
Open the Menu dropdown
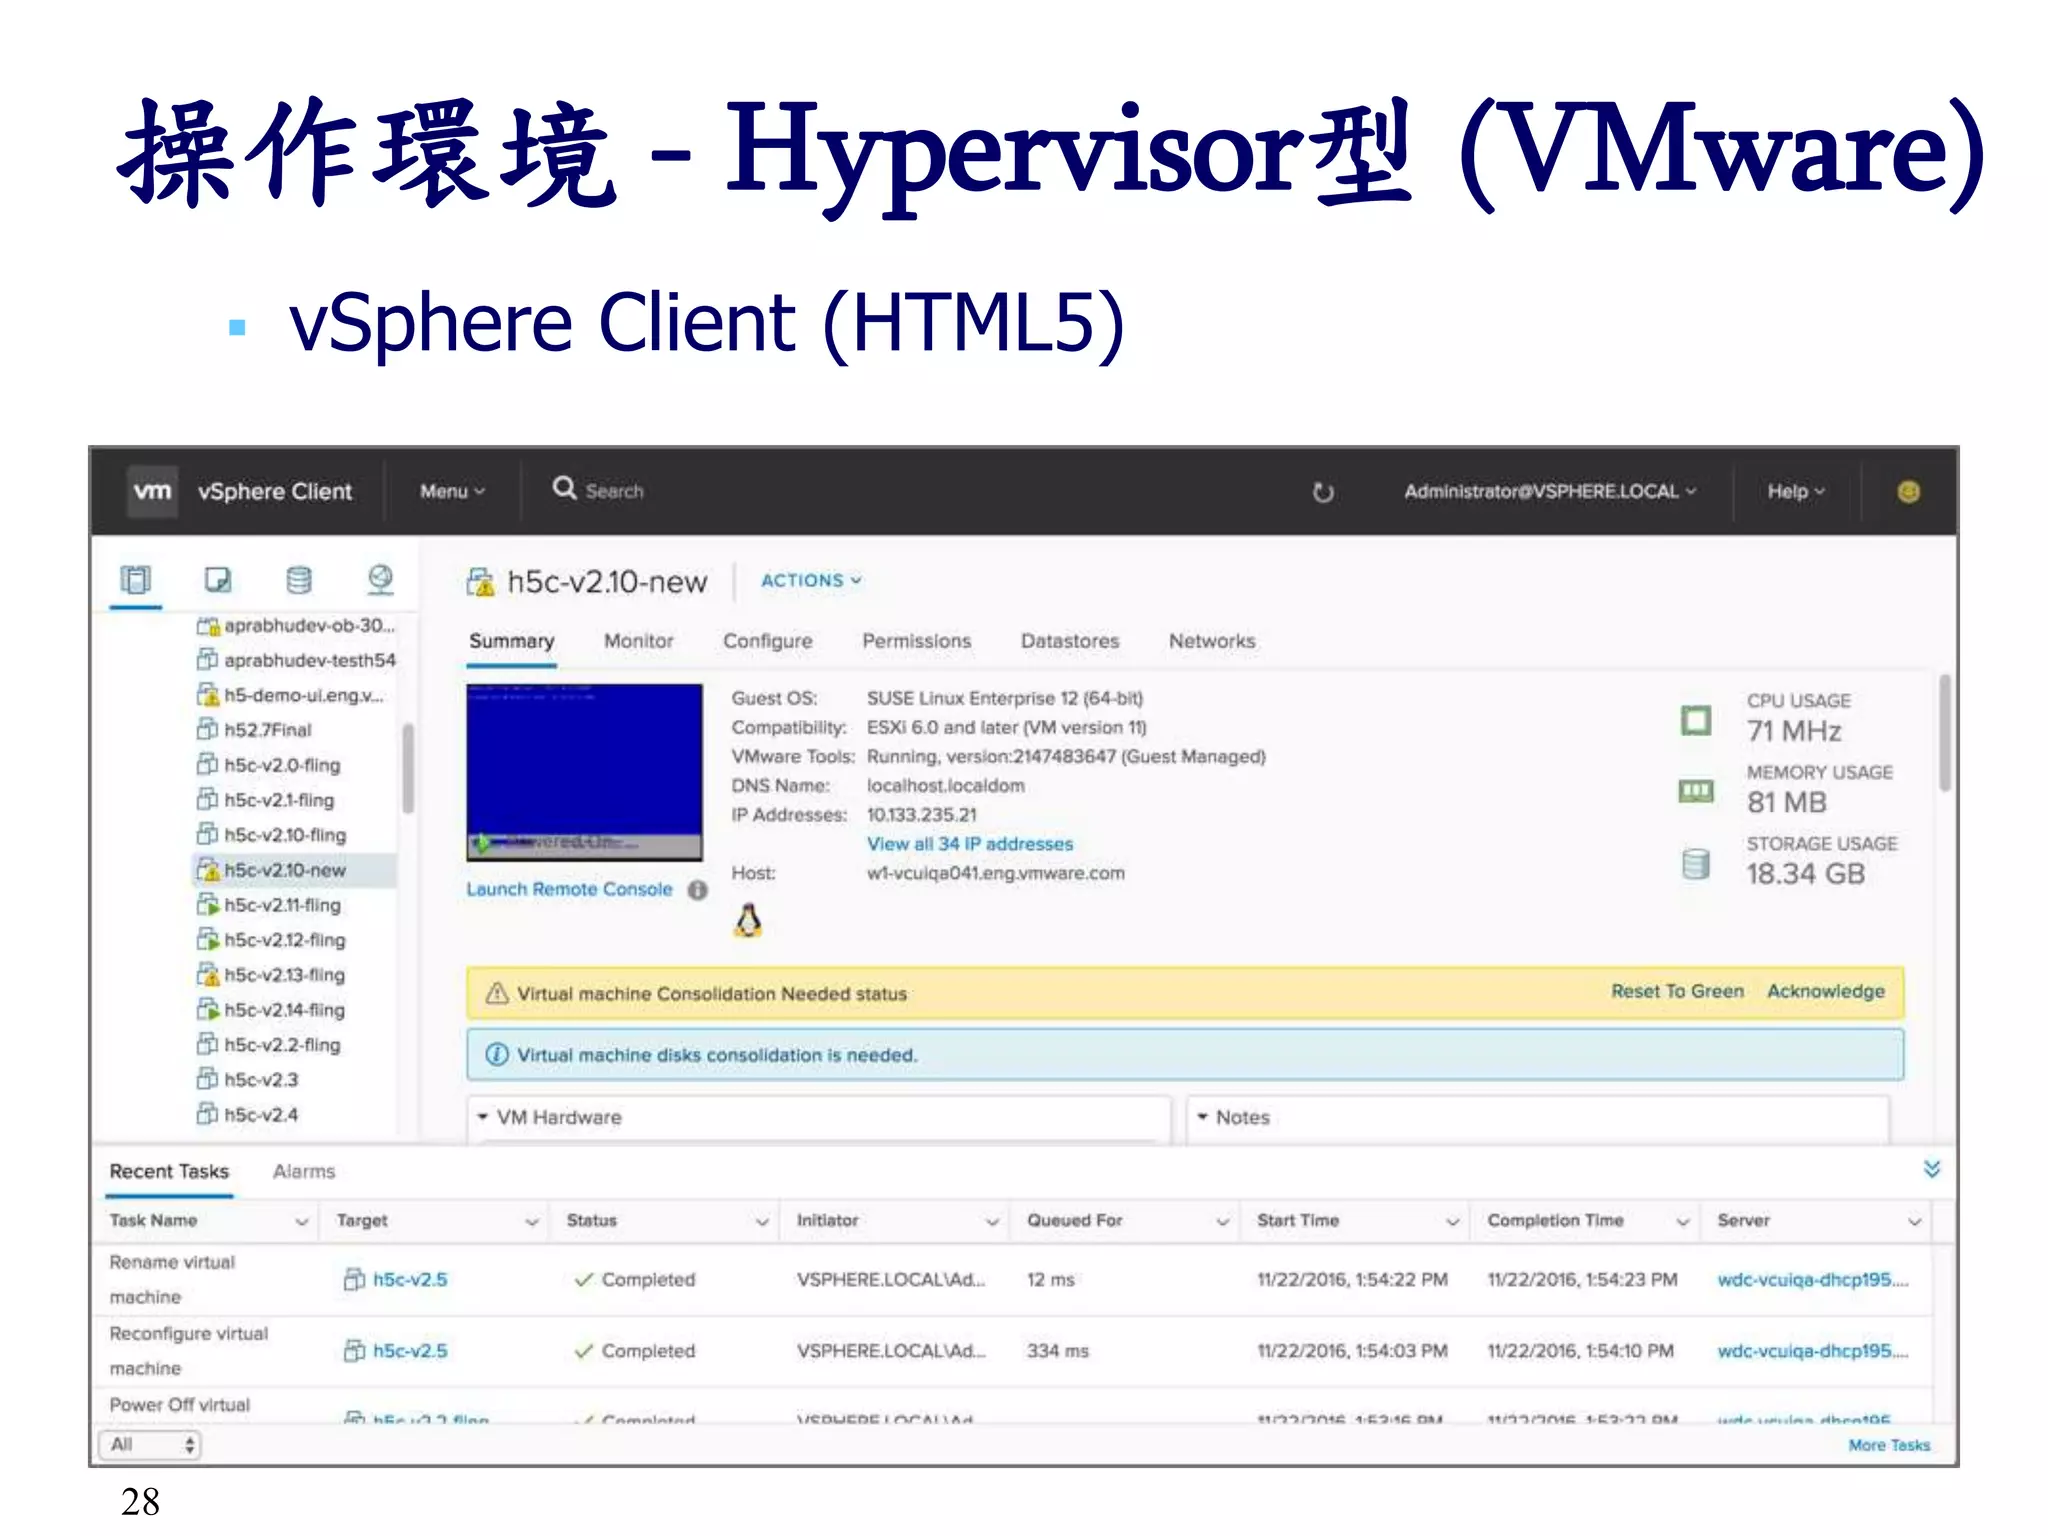(x=452, y=491)
